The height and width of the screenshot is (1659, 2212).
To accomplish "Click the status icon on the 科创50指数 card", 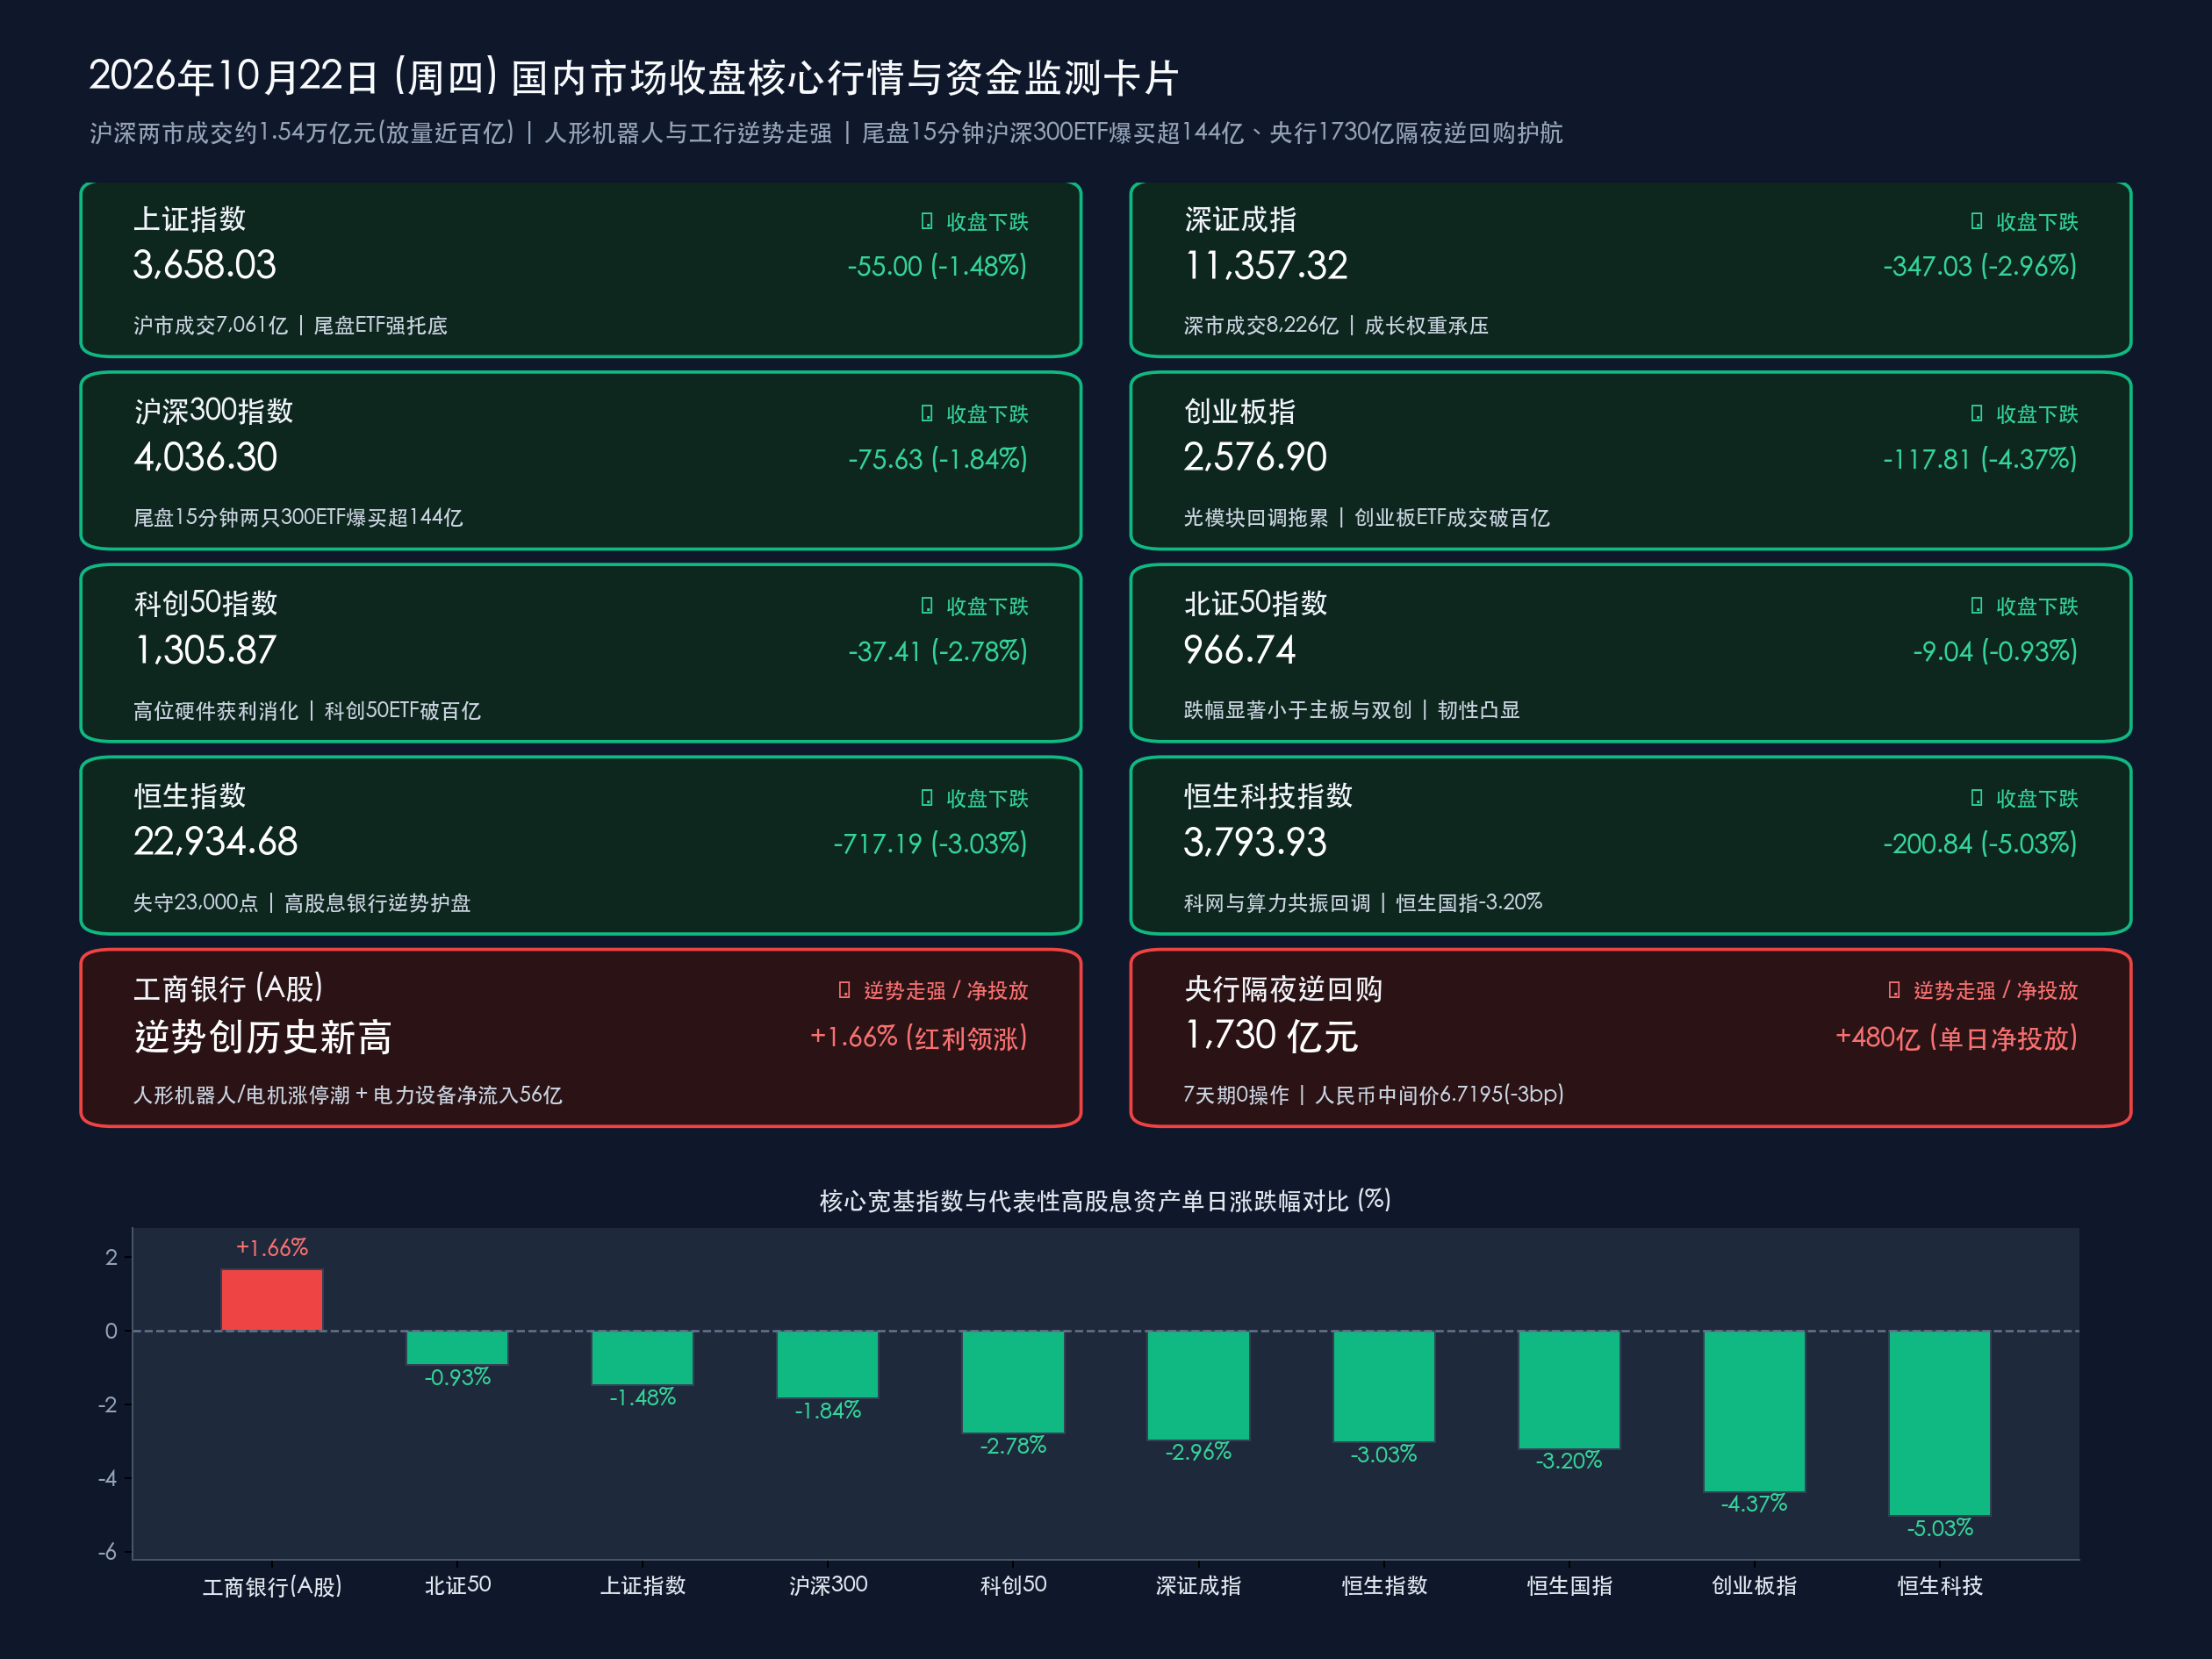I will [926, 606].
